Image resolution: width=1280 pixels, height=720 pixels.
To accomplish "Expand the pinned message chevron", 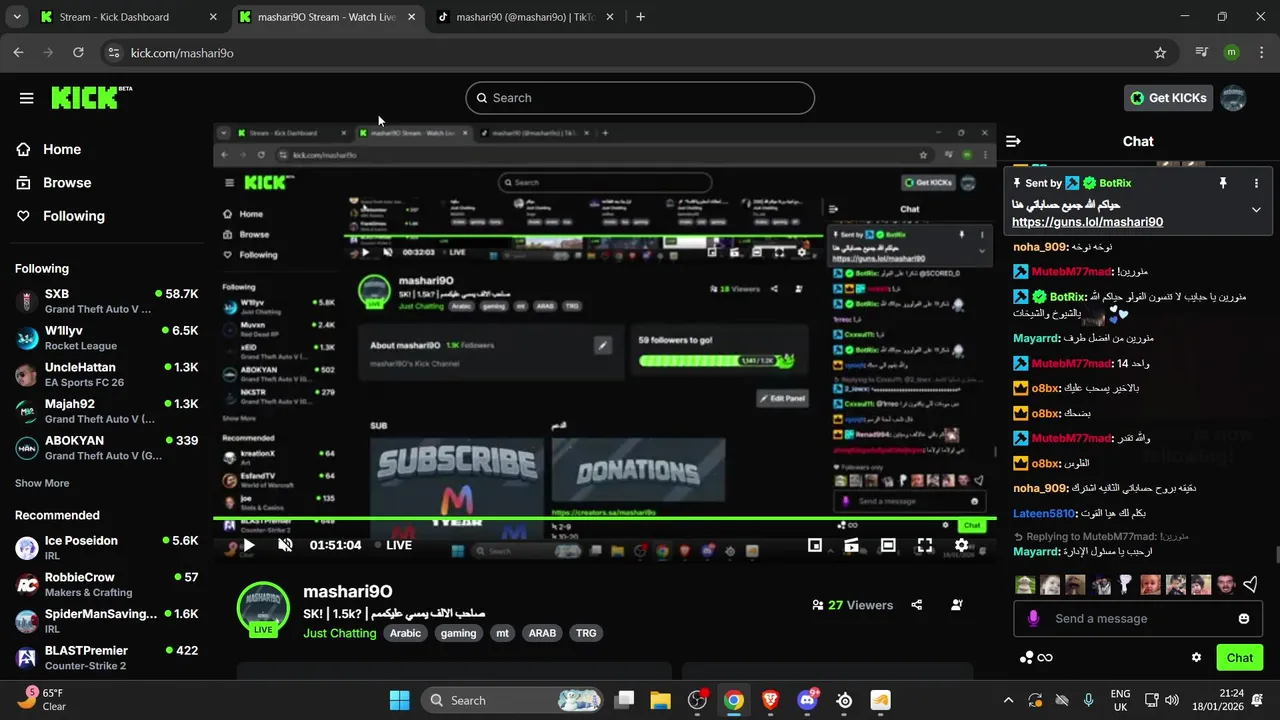I will tap(1256, 209).
